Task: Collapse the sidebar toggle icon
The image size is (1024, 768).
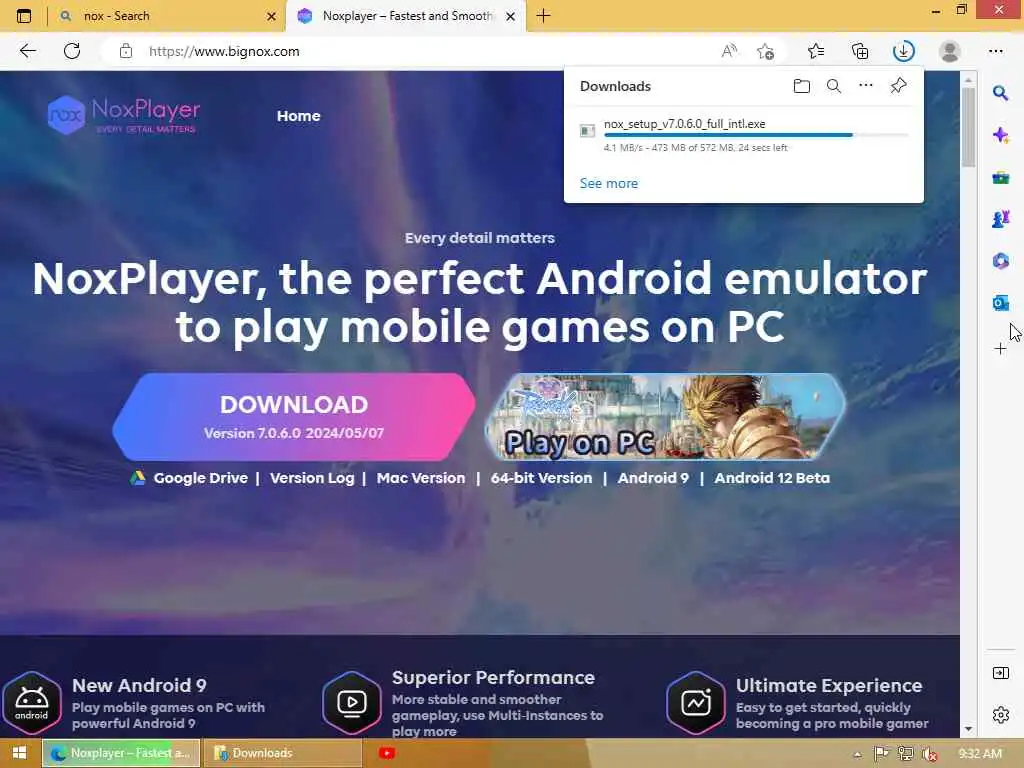Action: pyautogui.click(x=1000, y=673)
